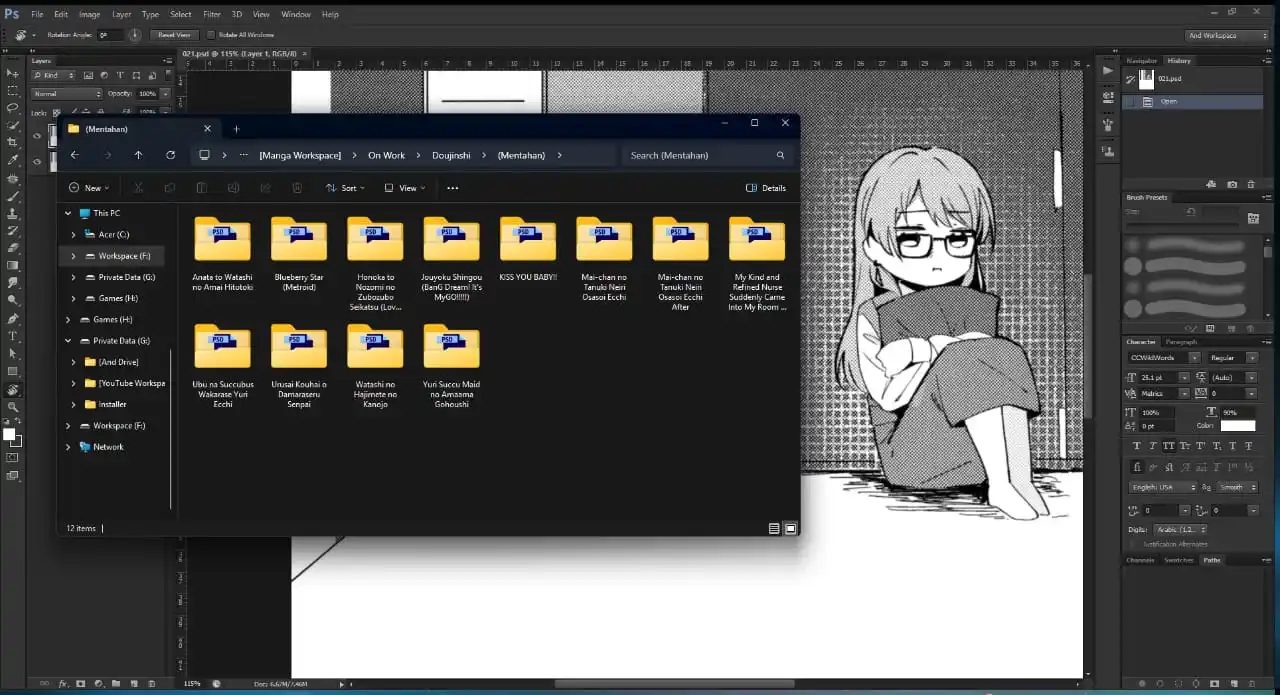
Task: Click the rotation angle dial
Action: coord(135,35)
